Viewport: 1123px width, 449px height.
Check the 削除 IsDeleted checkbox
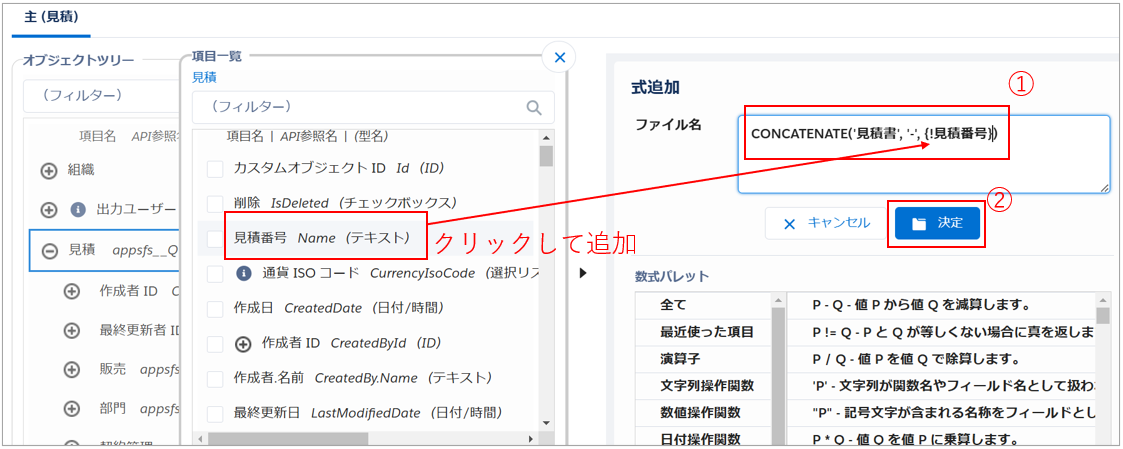point(215,203)
